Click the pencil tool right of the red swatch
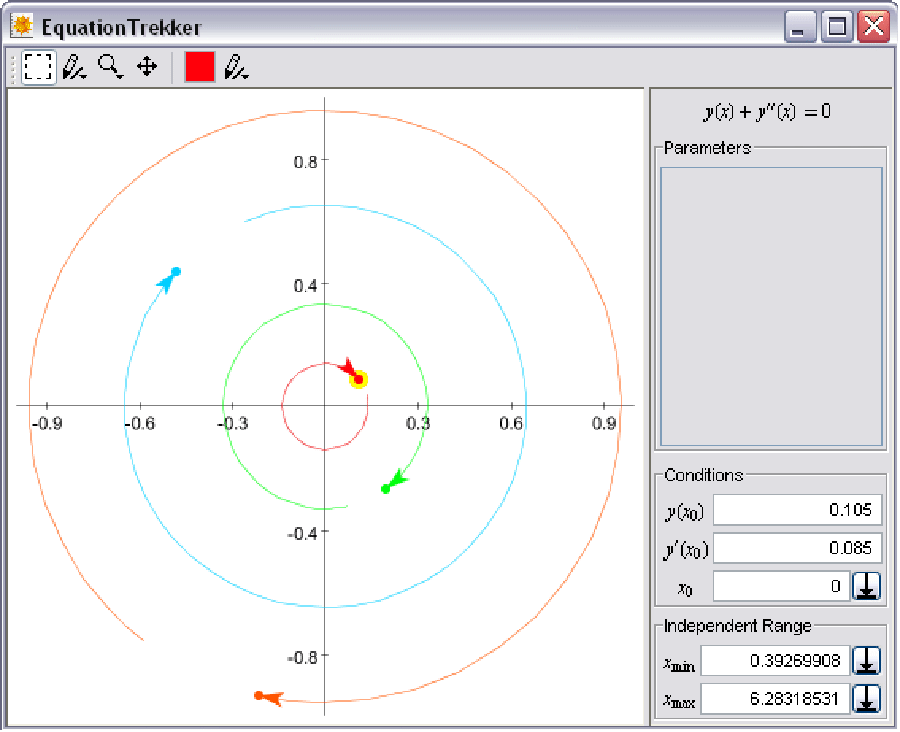This screenshot has height=732, width=900. point(236,67)
